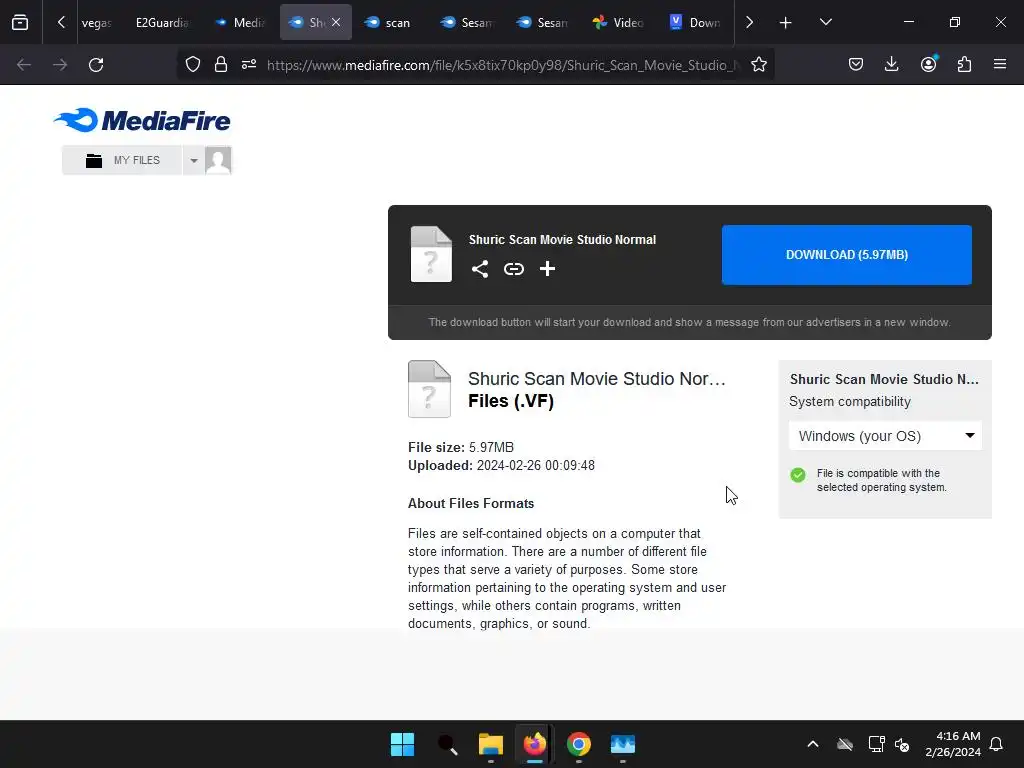Go back to the previous page
This screenshot has width=1024, height=768.
24,65
